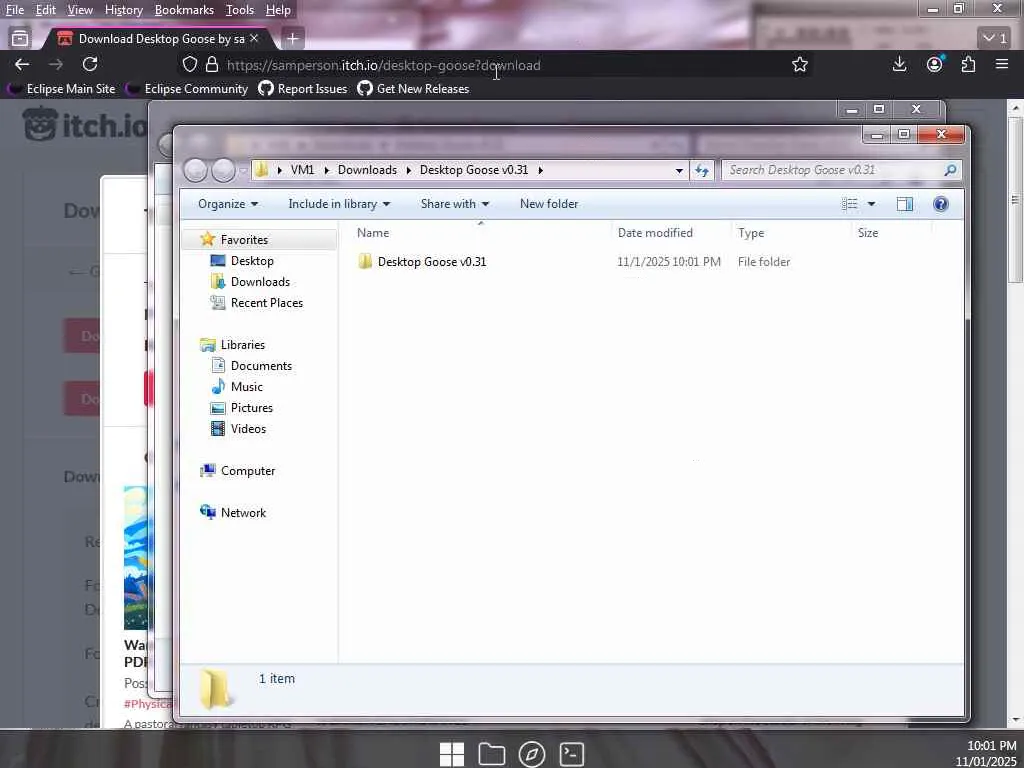Select Downloads under Favorites

click(260, 281)
